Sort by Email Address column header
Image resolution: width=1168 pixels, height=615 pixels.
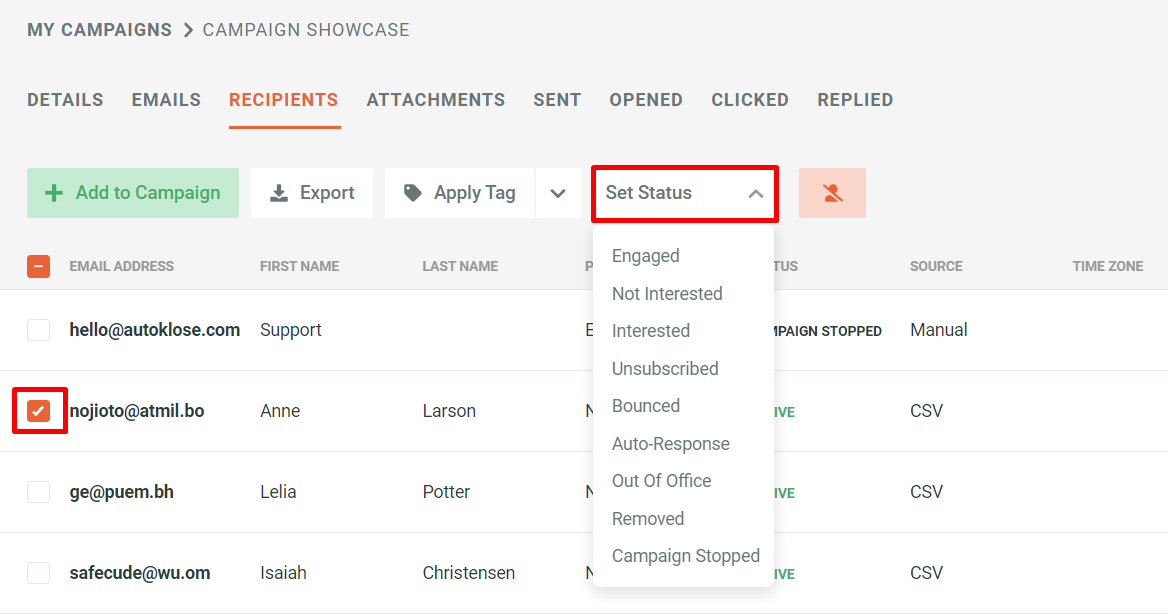[121, 267]
